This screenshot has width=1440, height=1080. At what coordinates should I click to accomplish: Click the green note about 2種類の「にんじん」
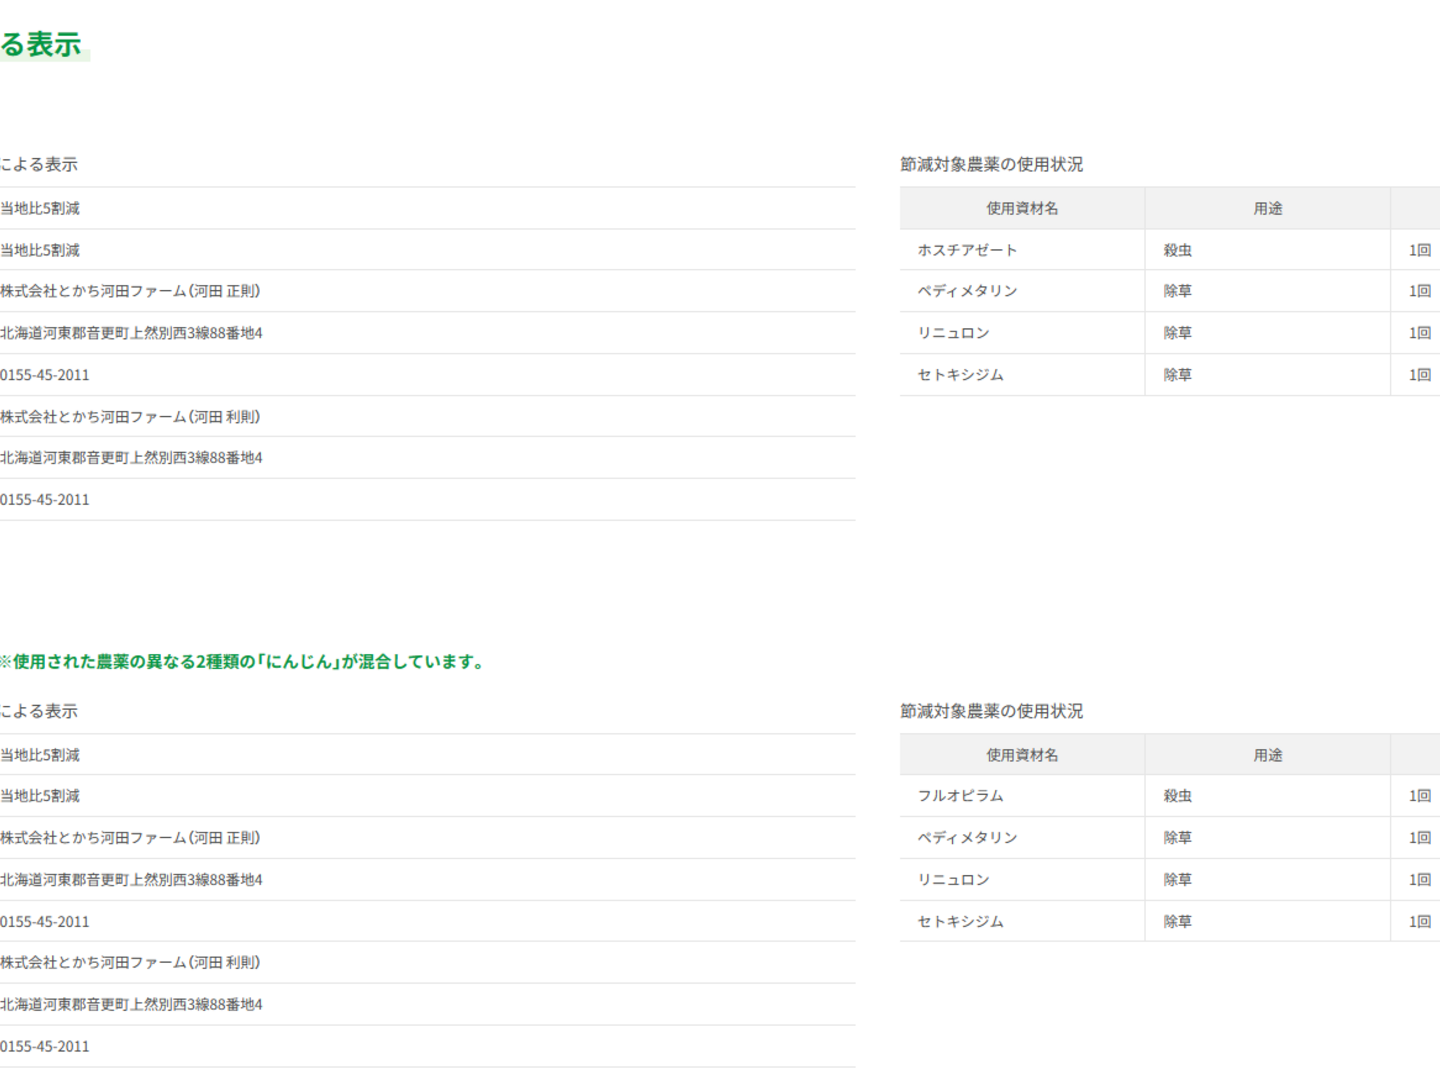[243, 662]
